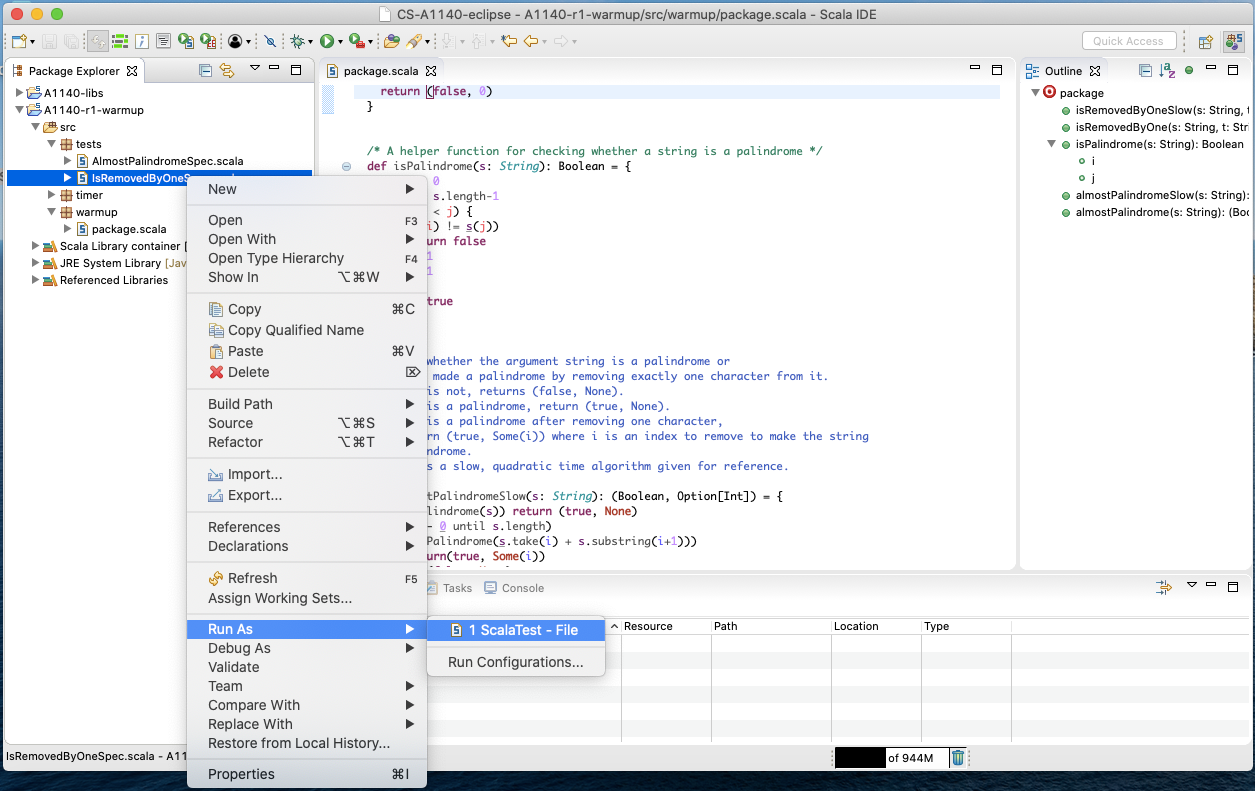The height and width of the screenshot is (791, 1255).
Task: Expand the JRE System Library node
Action: (x=35, y=263)
